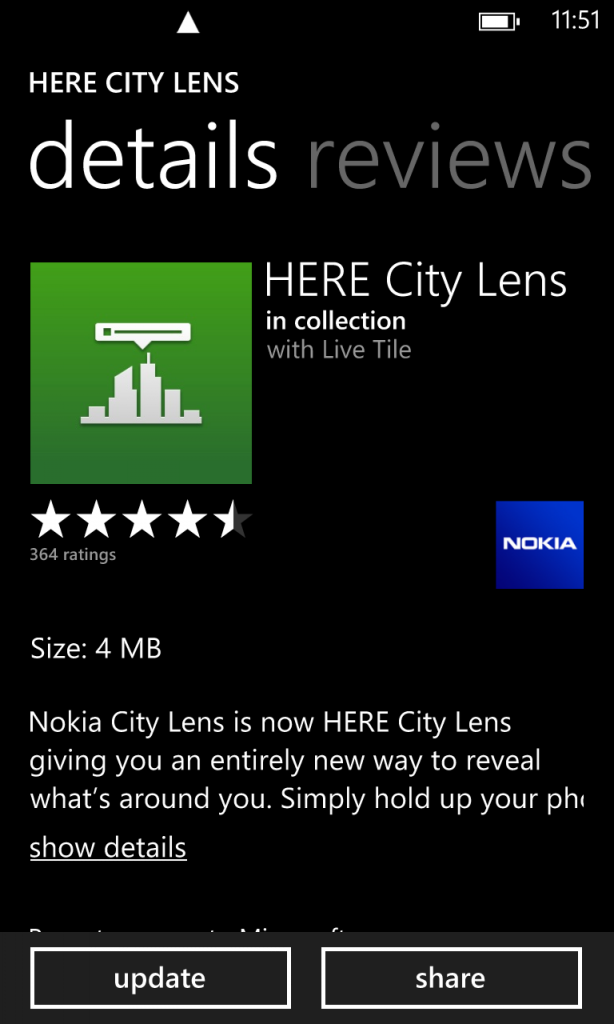Select the details tab
This screenshot has width=614, height=1024.
154,157
